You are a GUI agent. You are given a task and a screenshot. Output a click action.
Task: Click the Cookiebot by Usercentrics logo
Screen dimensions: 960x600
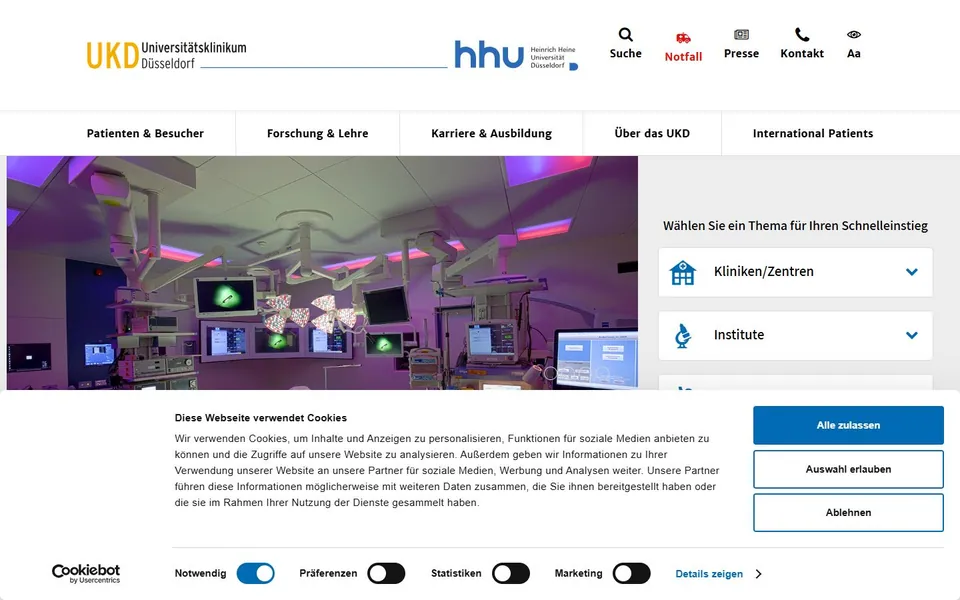point(86,574)
